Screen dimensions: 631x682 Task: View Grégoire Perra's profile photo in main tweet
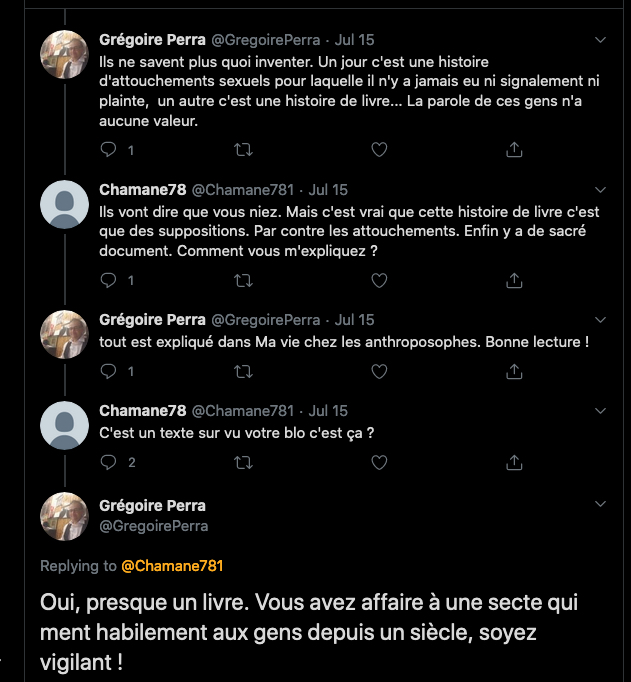(x=65, y=516)
